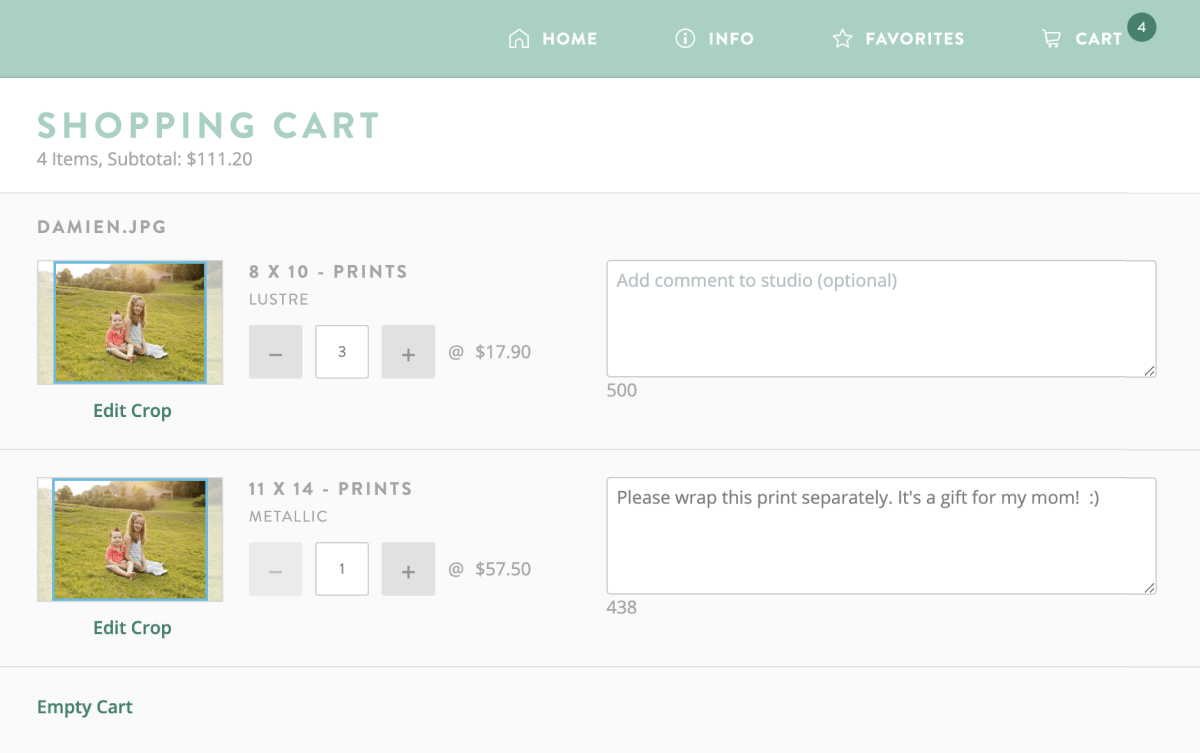Click the 11x14 metallic print thumbnail

130,539
